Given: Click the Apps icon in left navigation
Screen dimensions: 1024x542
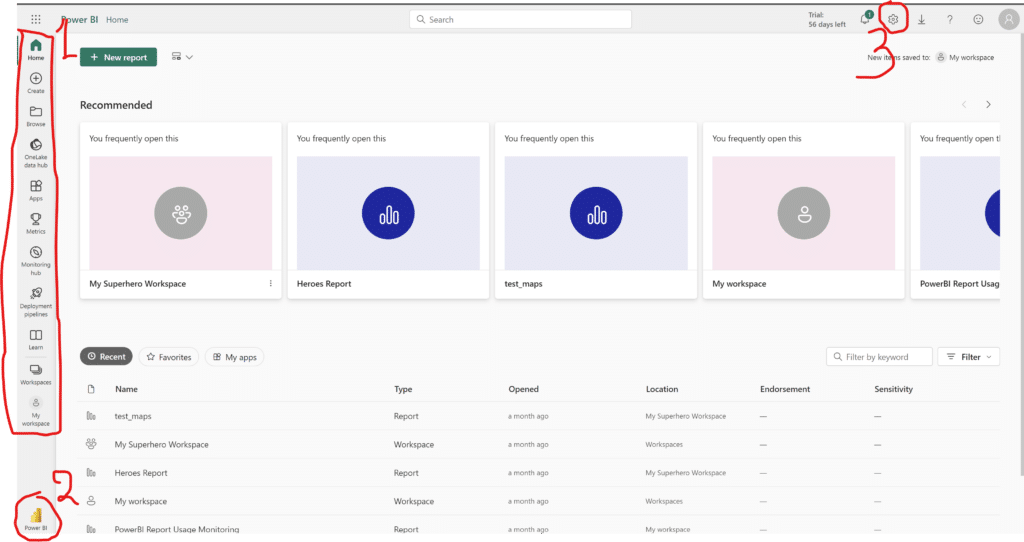Looking at the screenshot, I should pos(36,190).
